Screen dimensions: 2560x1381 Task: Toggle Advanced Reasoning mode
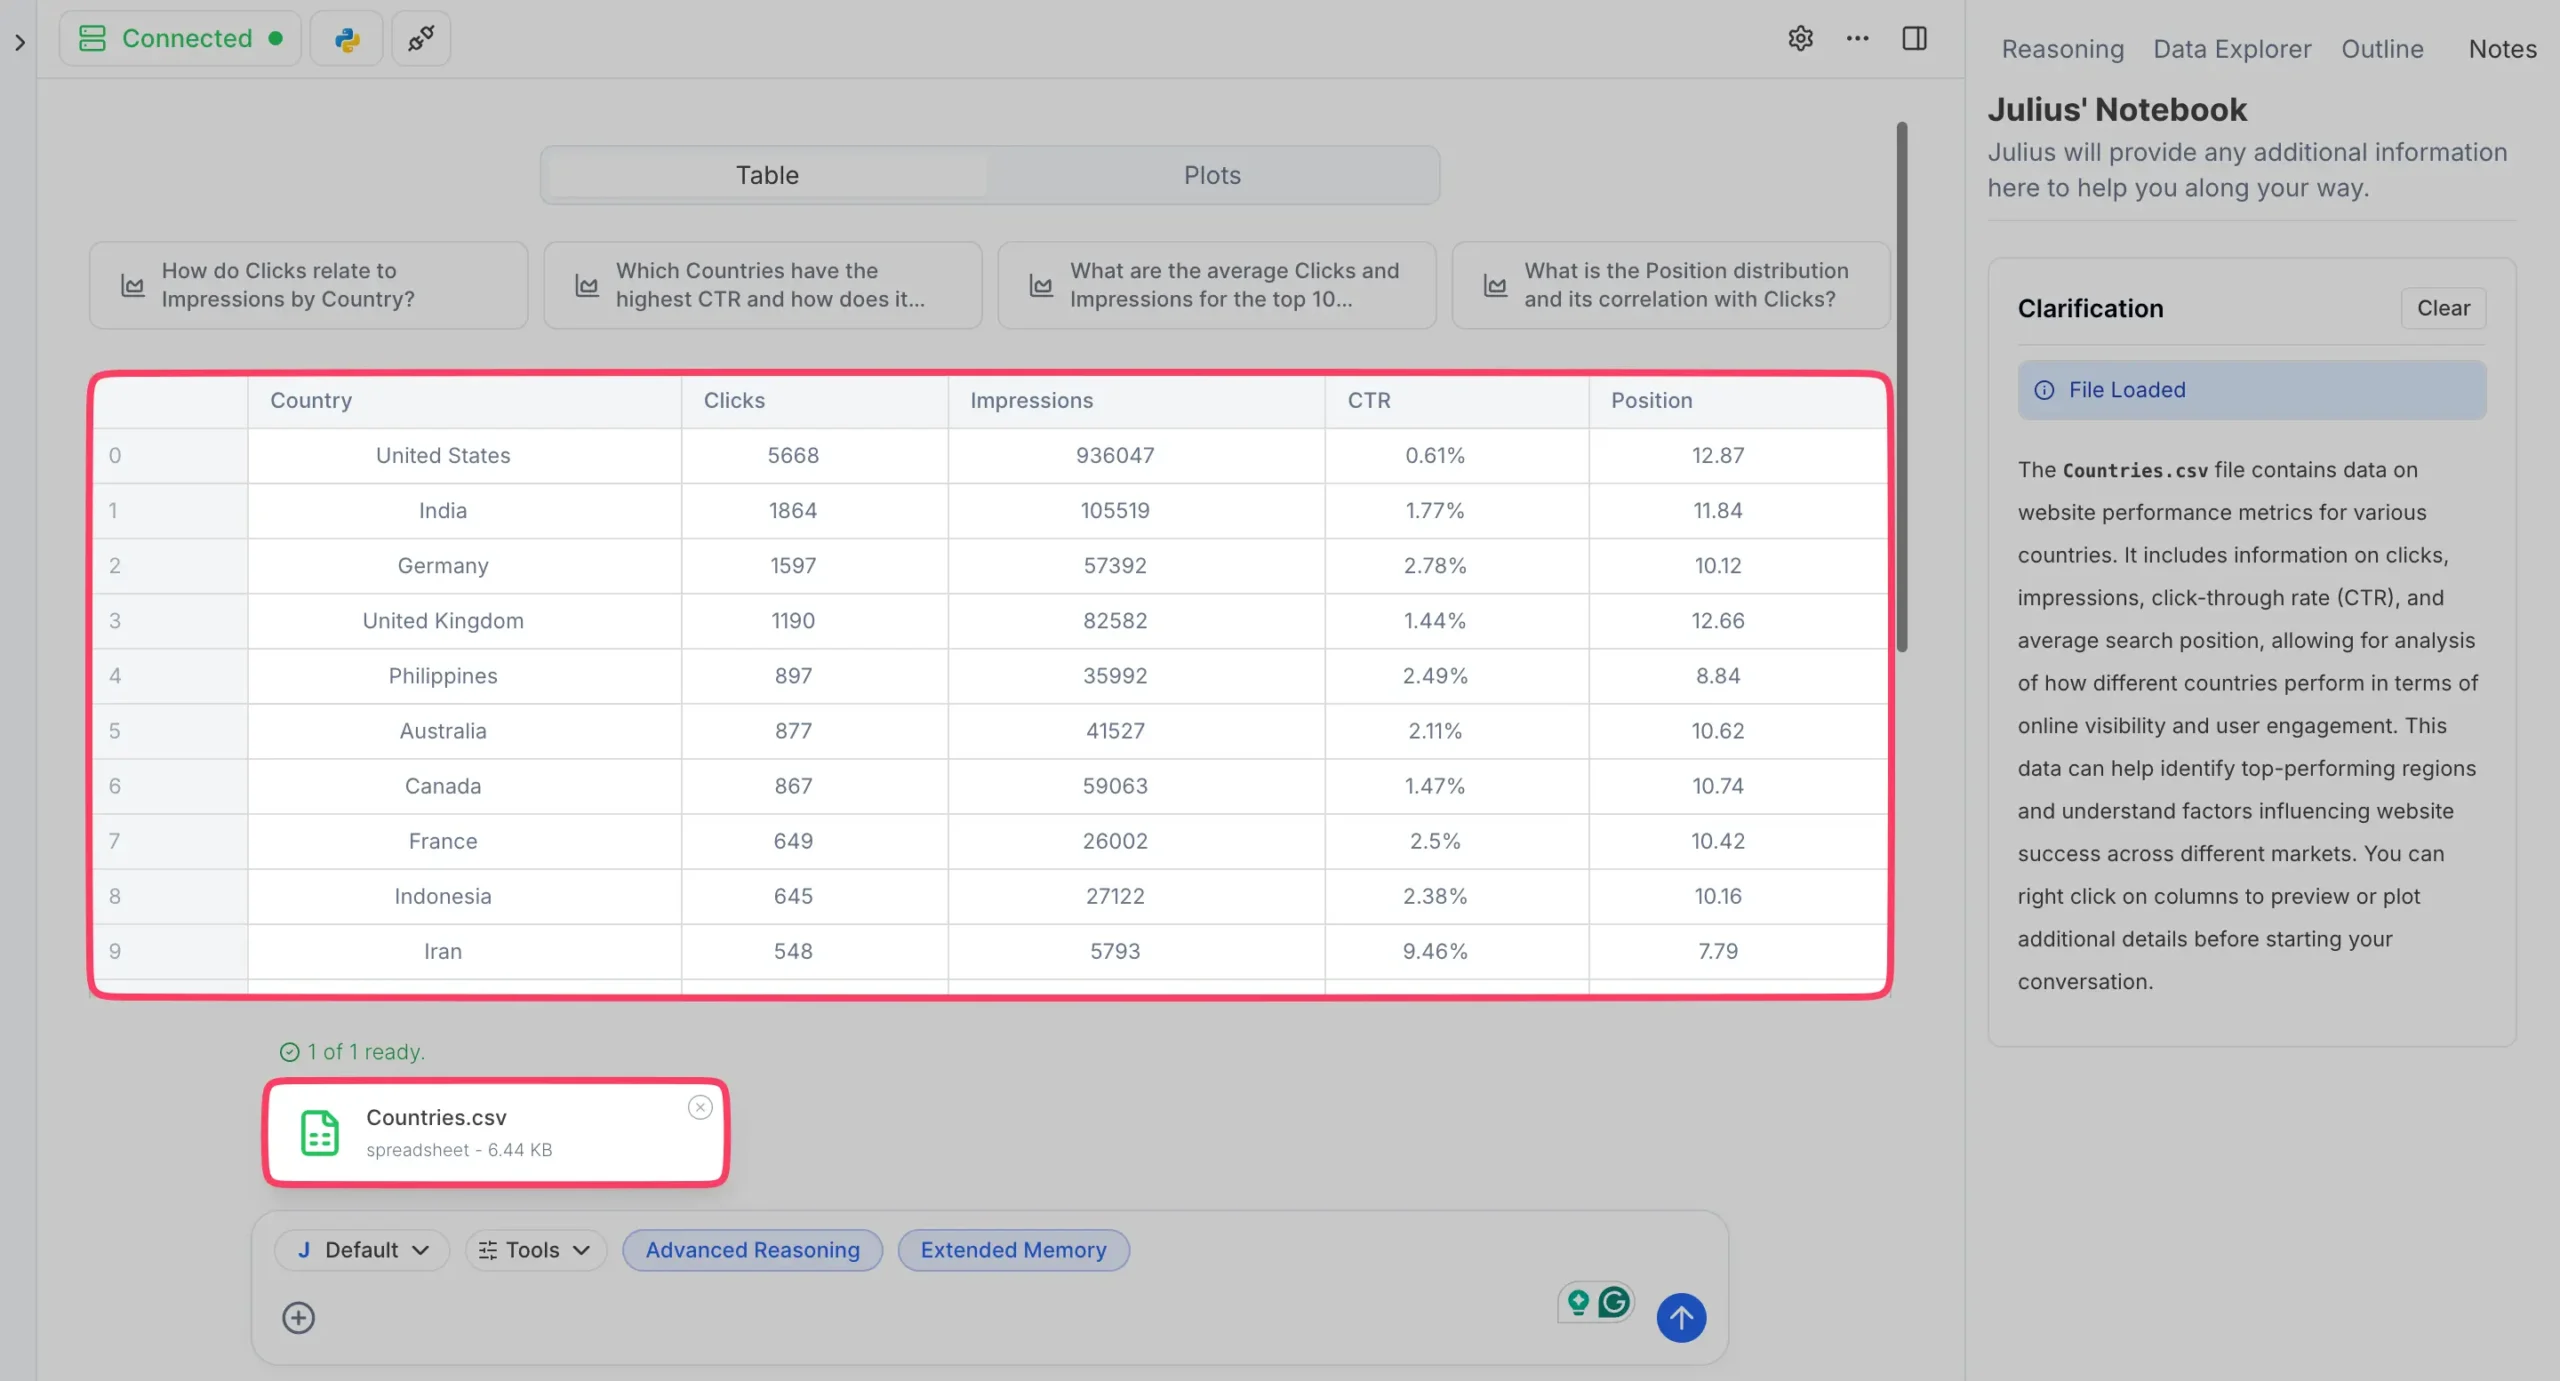(752, 1250)
